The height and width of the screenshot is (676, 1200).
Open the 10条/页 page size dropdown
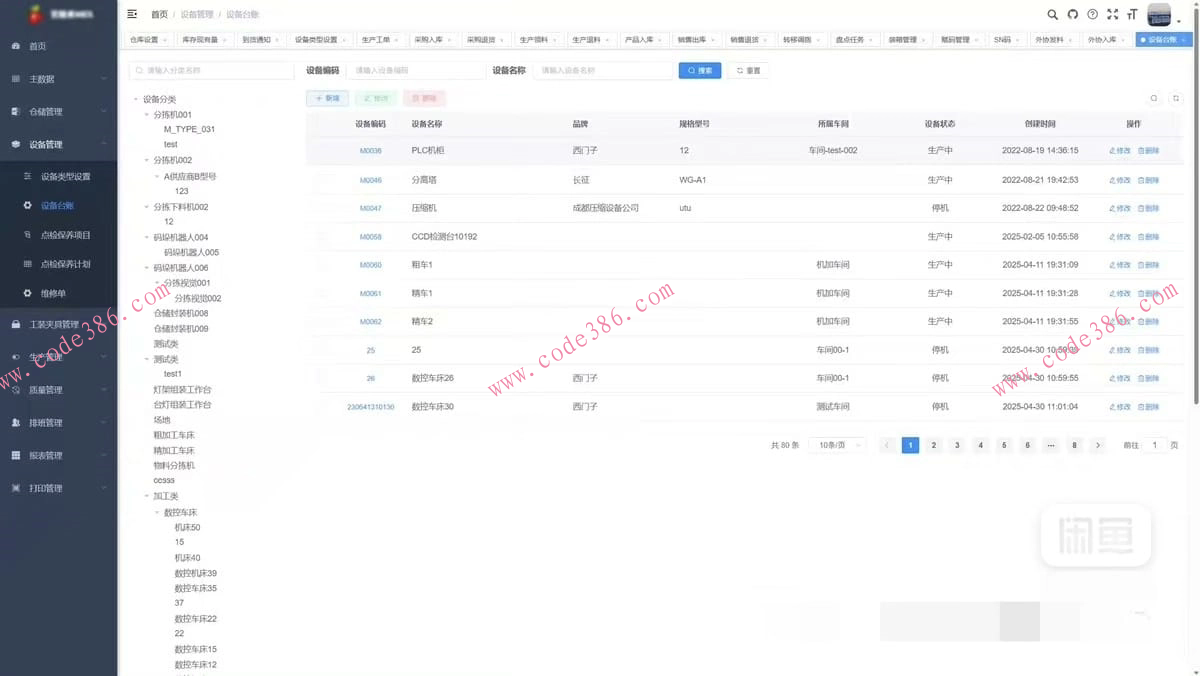[x=838, y=445]
